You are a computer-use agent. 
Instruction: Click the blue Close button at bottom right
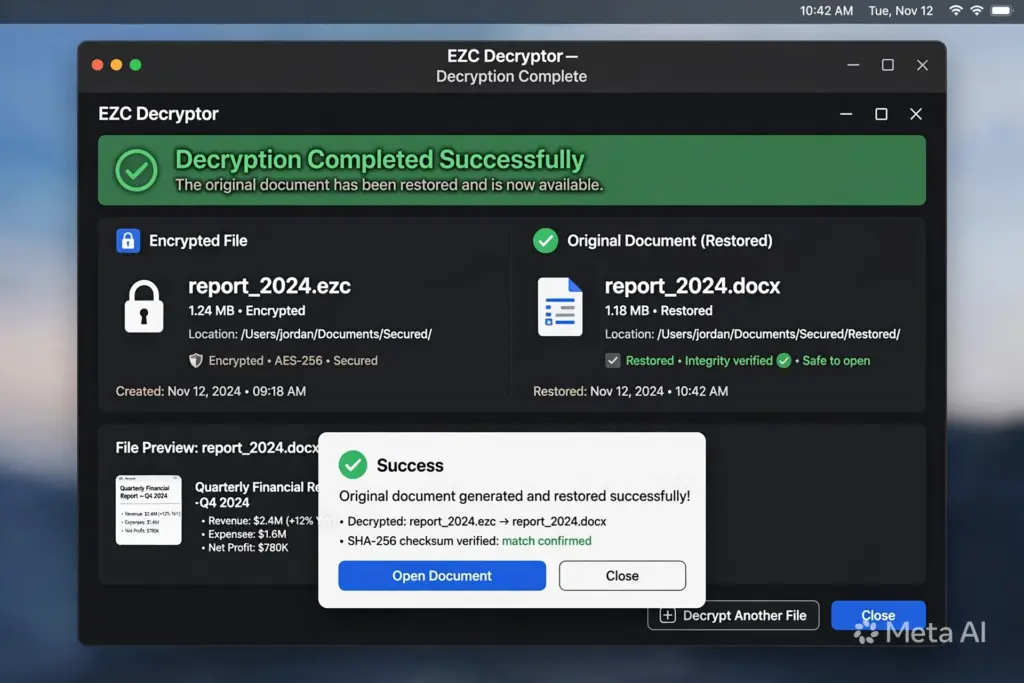(x=878, y=616)
